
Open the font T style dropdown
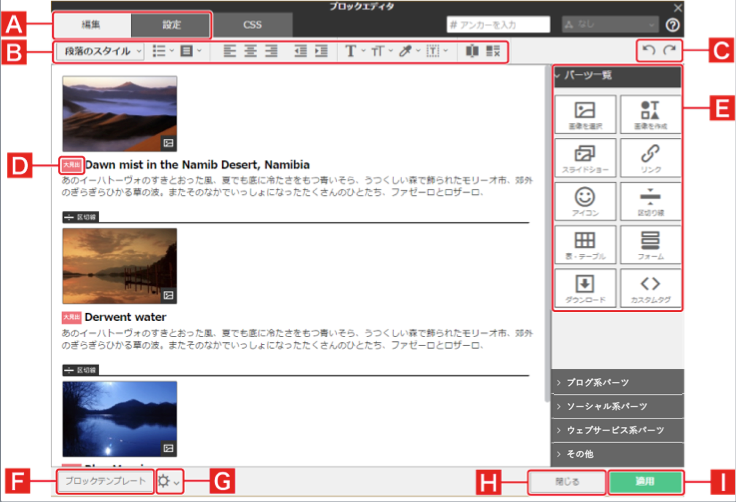coord(354,51)
